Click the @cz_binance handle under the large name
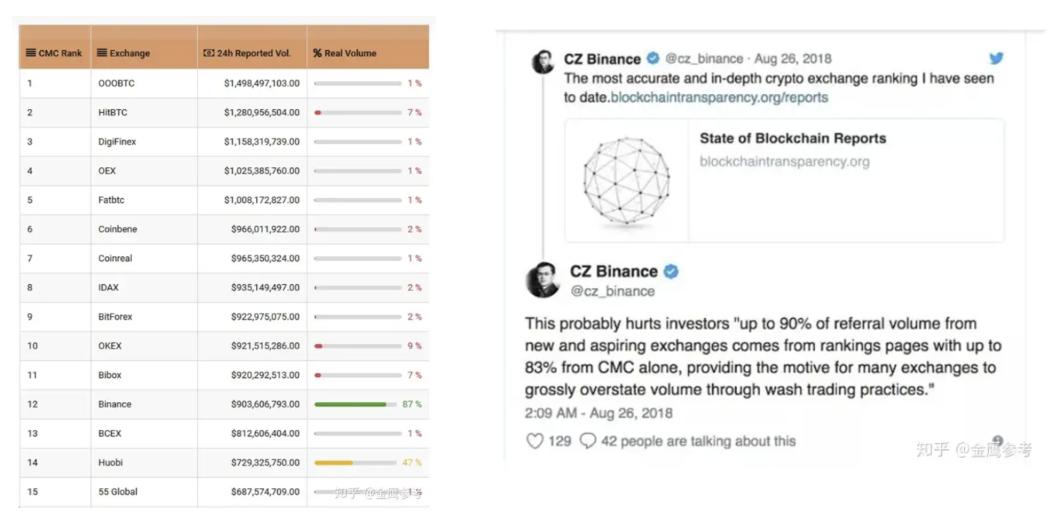 612,291
